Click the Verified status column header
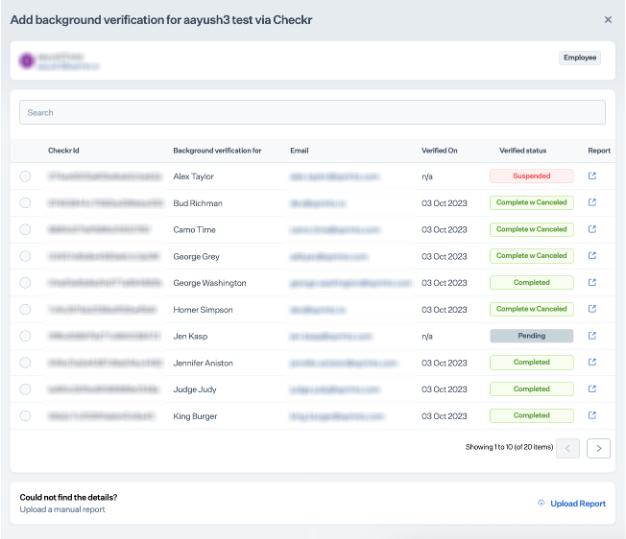This screenshot has width=626, height=539. [x=523, y=151]
